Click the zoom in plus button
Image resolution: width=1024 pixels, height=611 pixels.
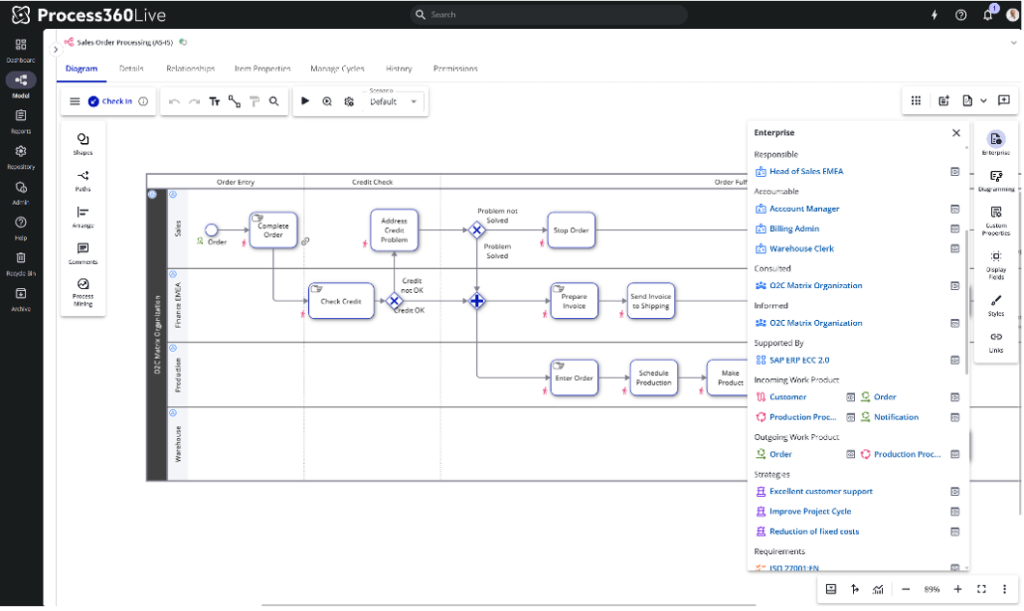957,589
